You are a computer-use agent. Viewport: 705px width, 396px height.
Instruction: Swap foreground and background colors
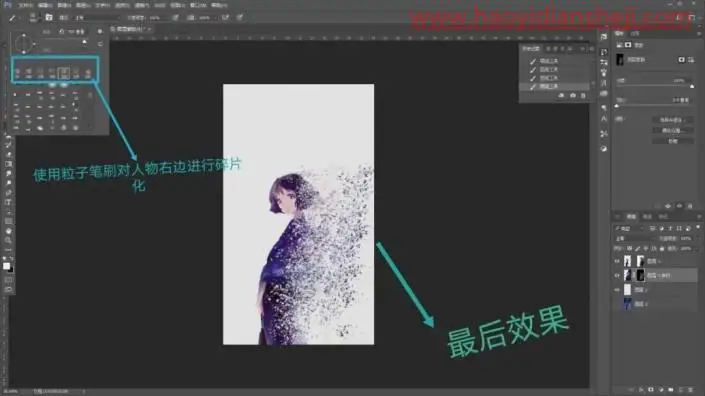(x=12, y=259)
